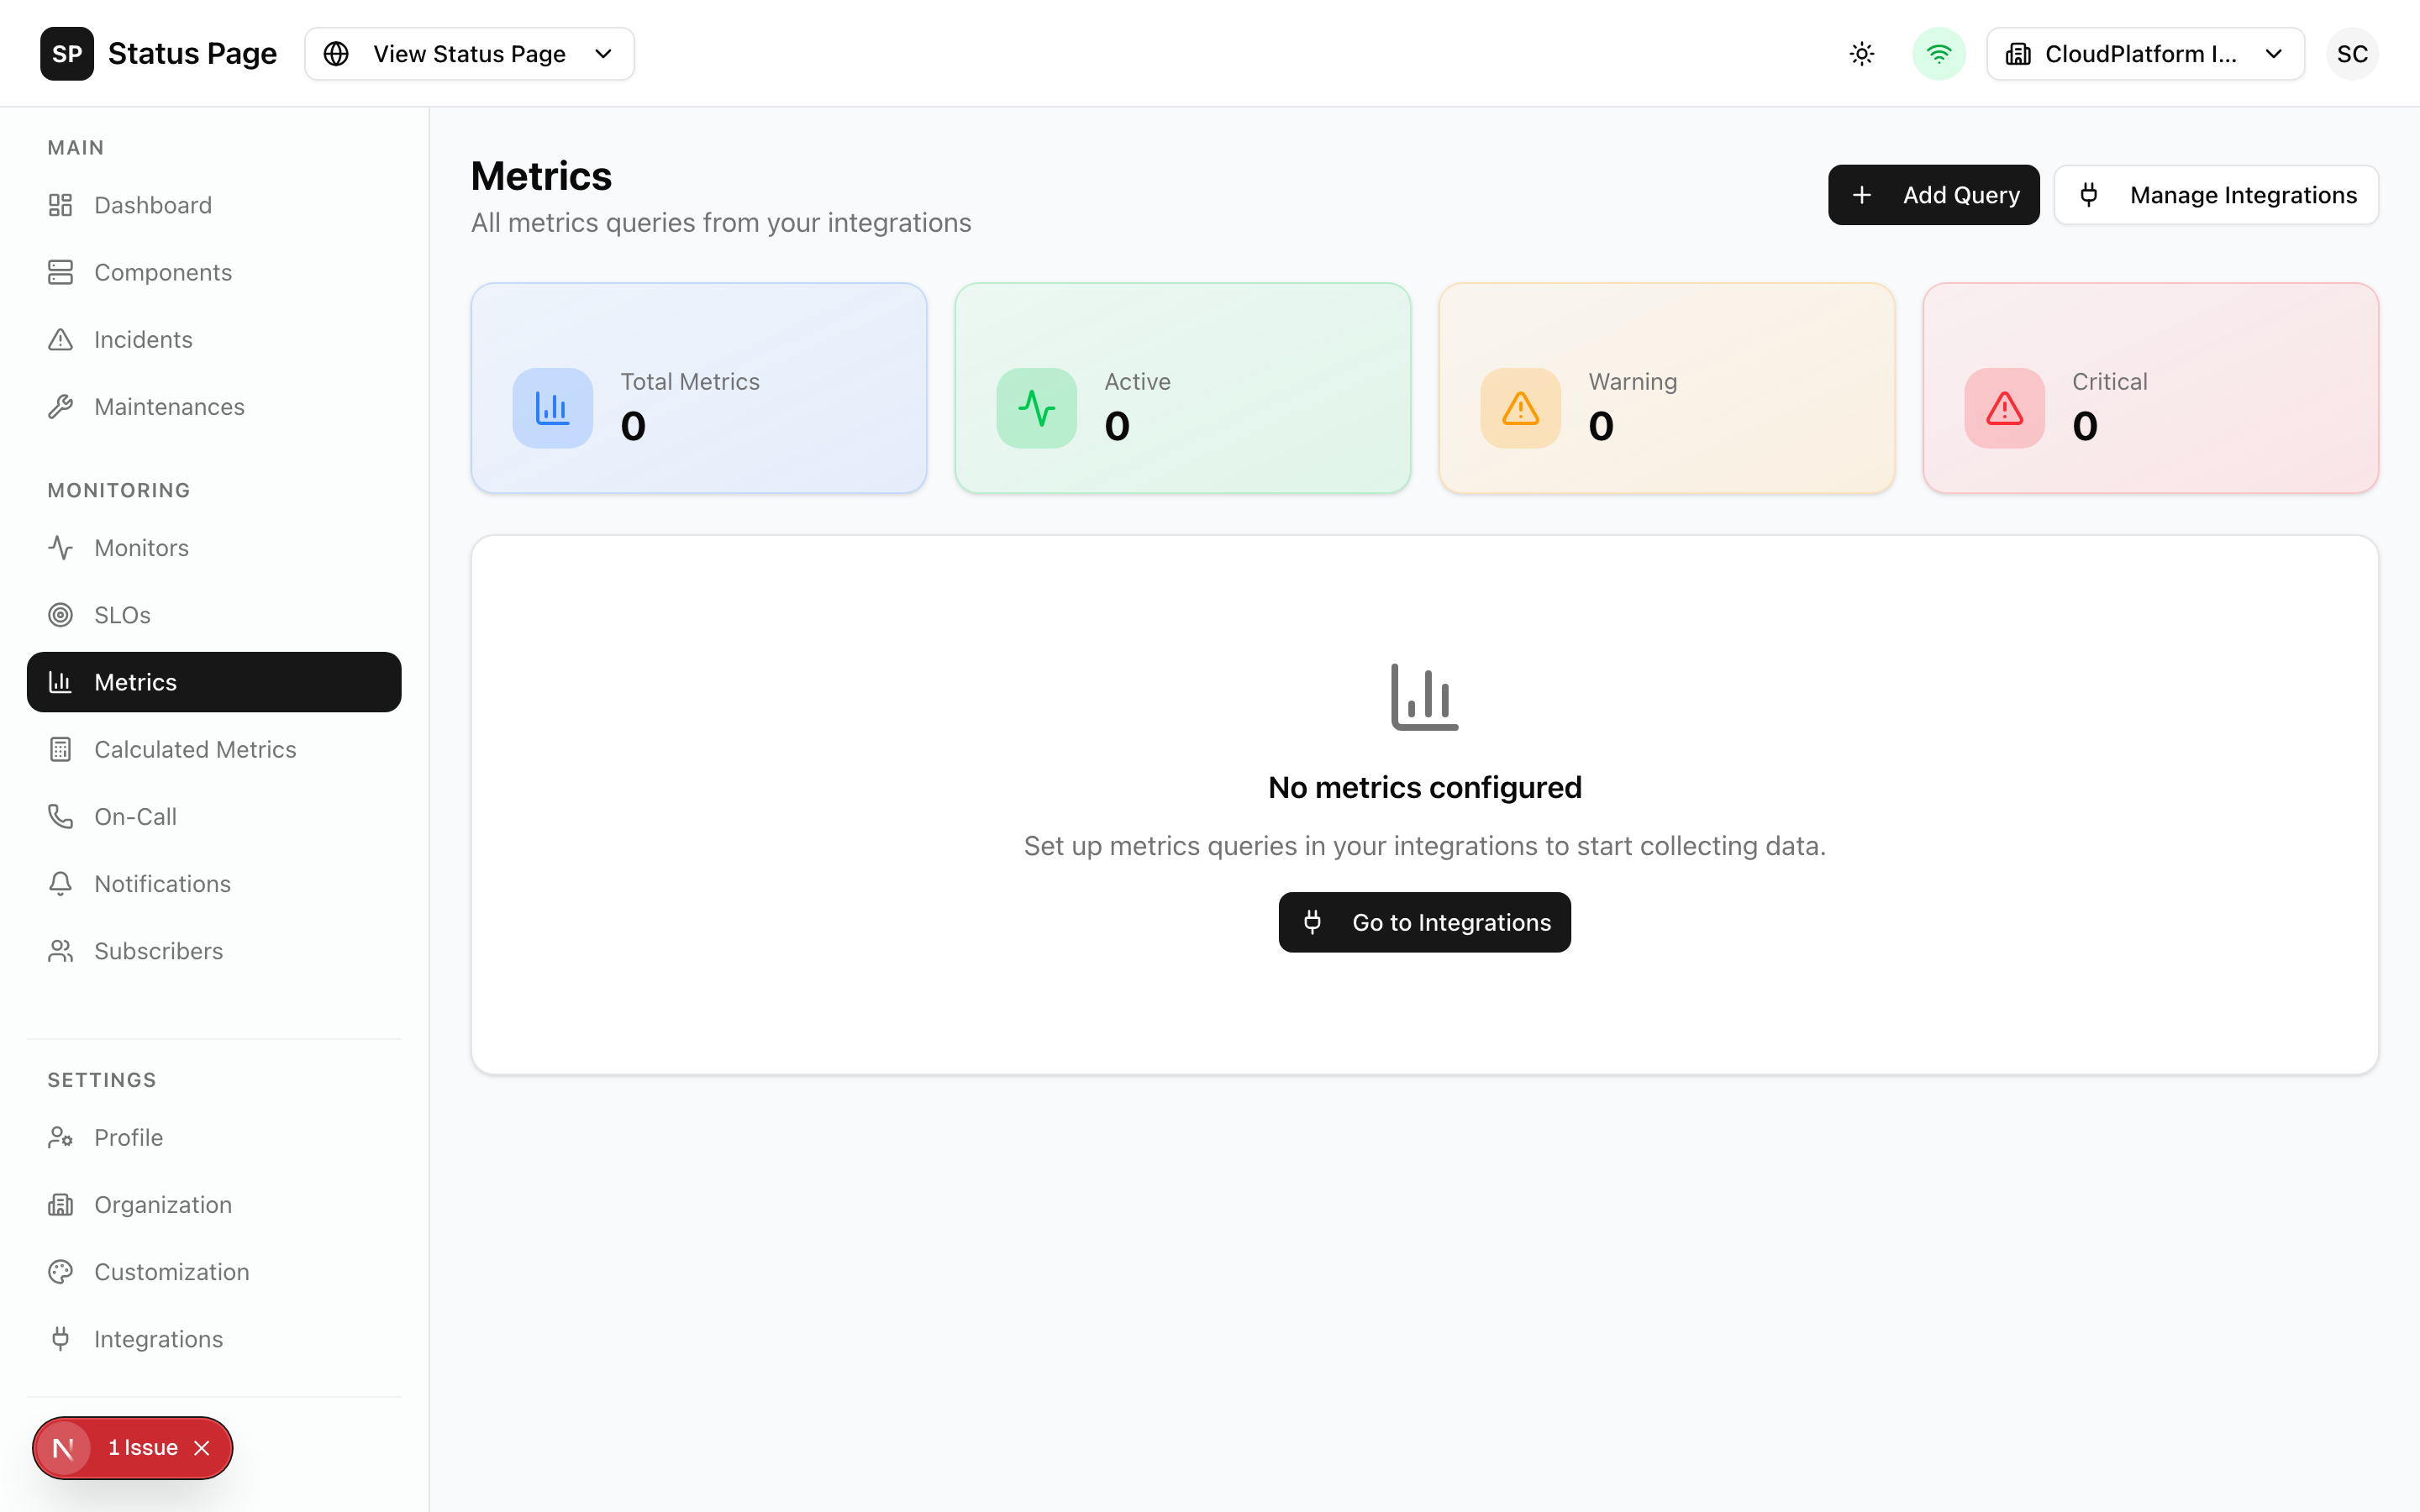Open the Dashboard panel icon
Viewport: 2420px width, 1512px height.
click(61, 205)
